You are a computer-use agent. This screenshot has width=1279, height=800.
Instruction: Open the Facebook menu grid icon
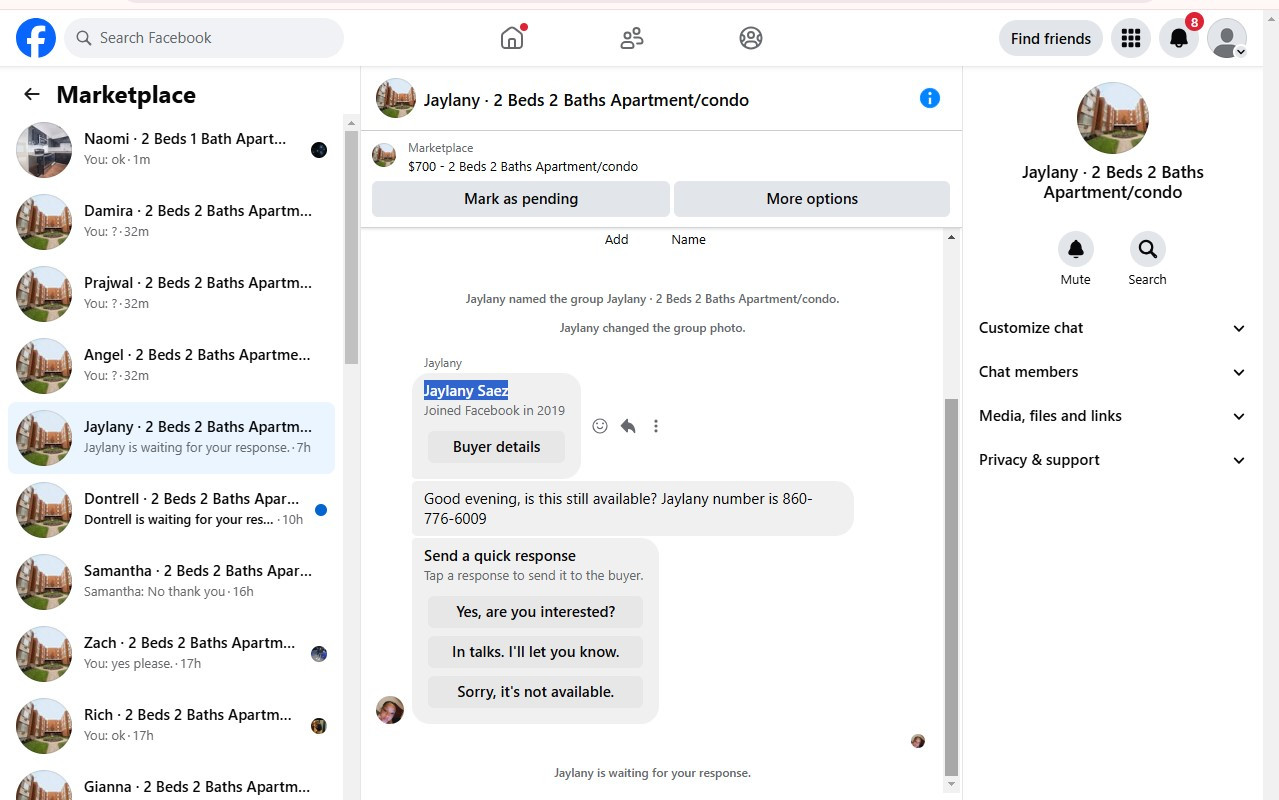click(1131, 38)
